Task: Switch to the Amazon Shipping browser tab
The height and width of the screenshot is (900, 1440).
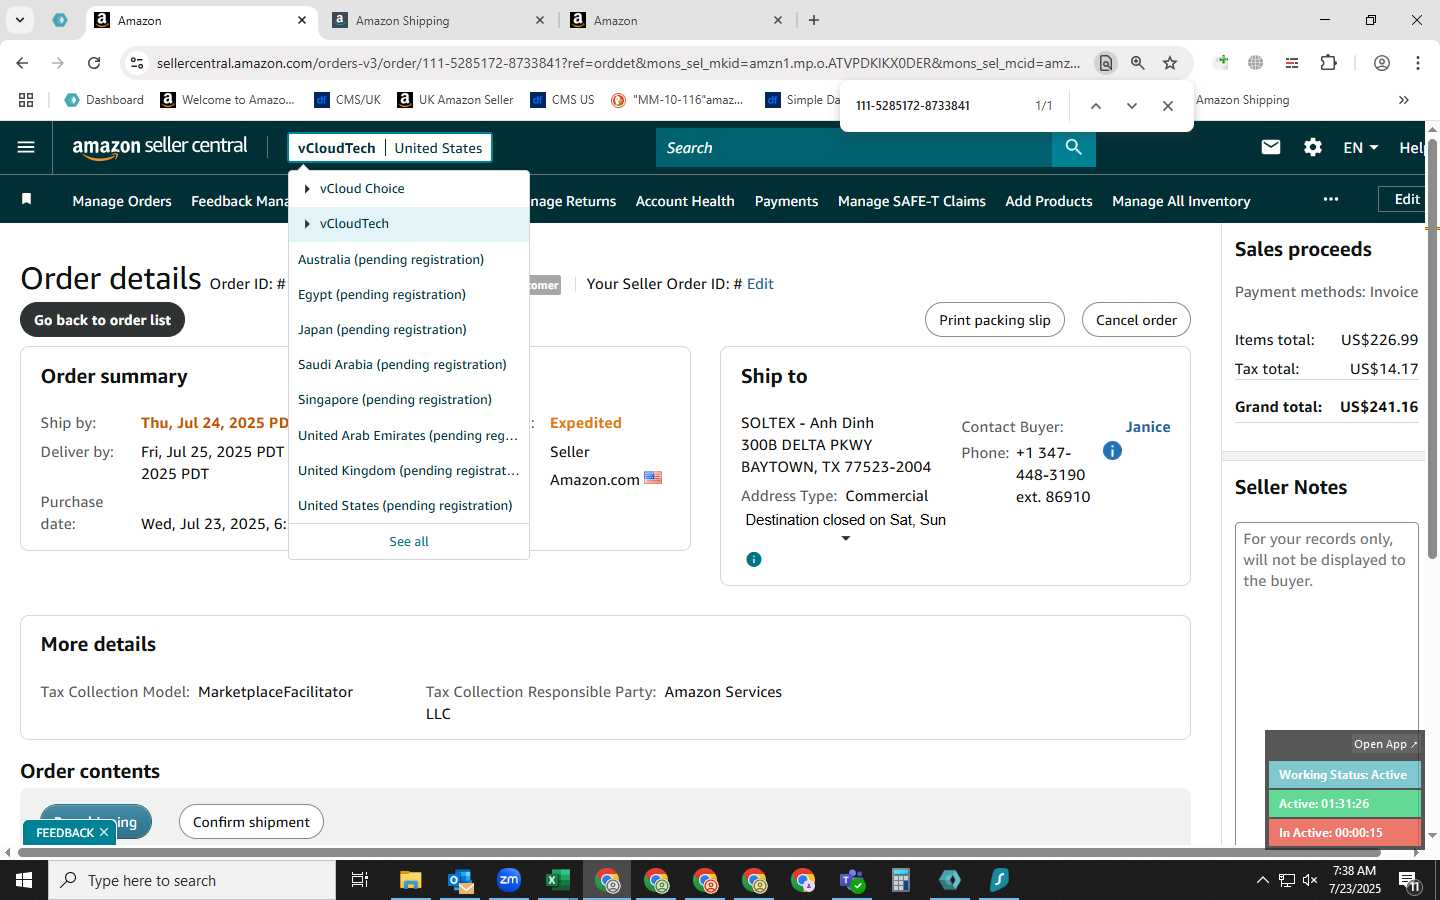Action: [437, 20]
